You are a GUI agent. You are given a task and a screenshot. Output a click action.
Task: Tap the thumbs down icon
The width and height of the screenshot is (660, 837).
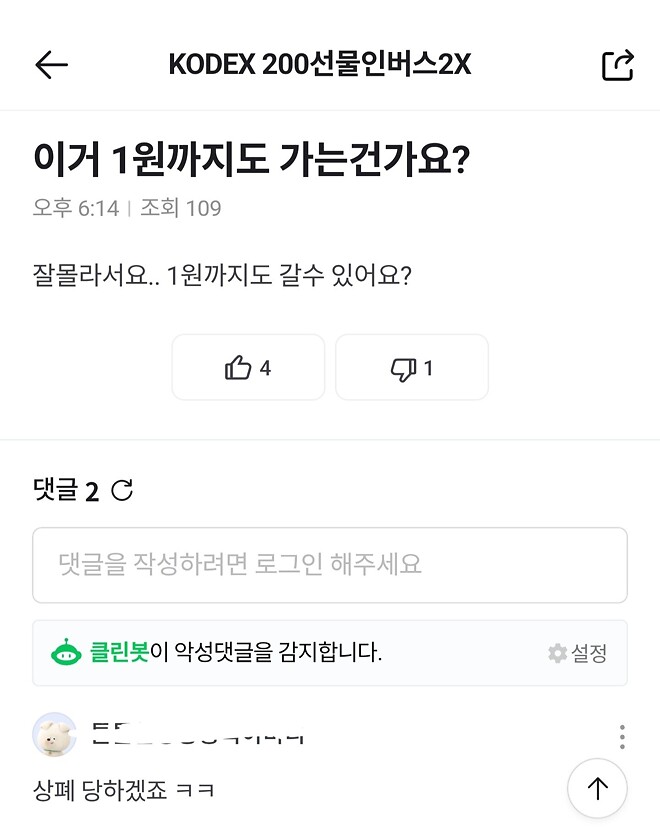point(401,367)
